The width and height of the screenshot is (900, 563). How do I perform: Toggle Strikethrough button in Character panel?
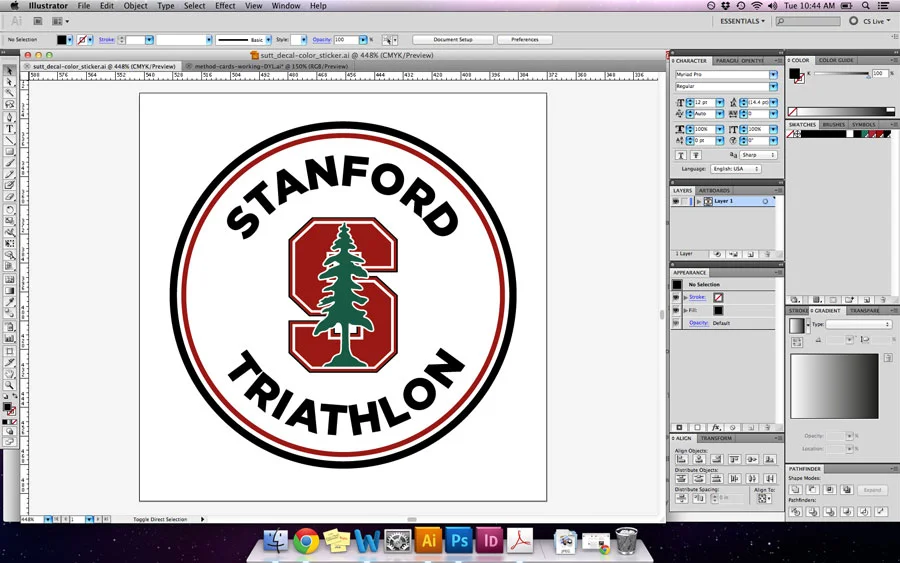pos(696,155)
